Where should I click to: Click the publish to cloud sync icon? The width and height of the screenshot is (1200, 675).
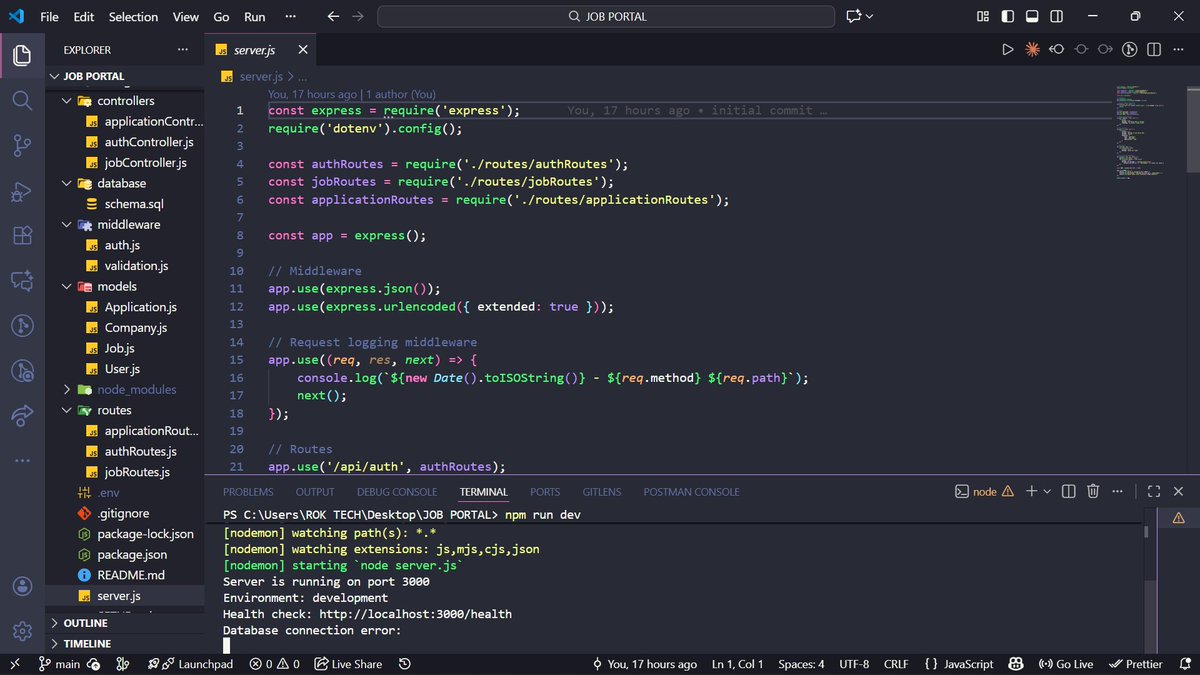point(94,664)
